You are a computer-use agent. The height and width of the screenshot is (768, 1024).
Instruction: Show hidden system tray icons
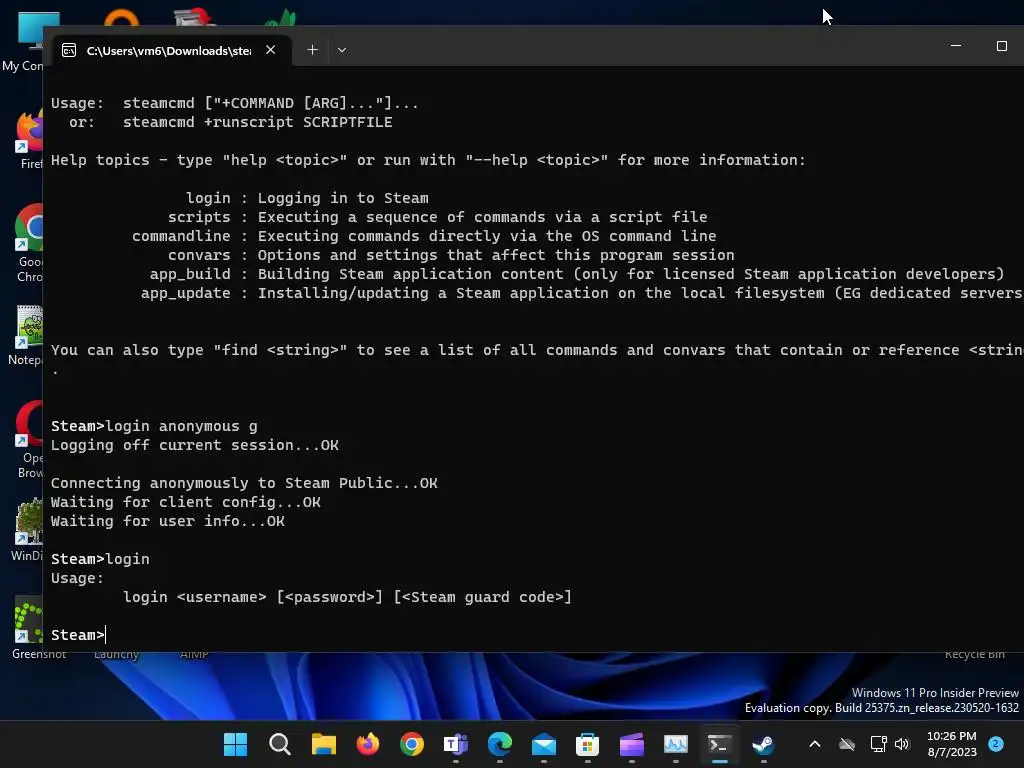pos(814,744)
